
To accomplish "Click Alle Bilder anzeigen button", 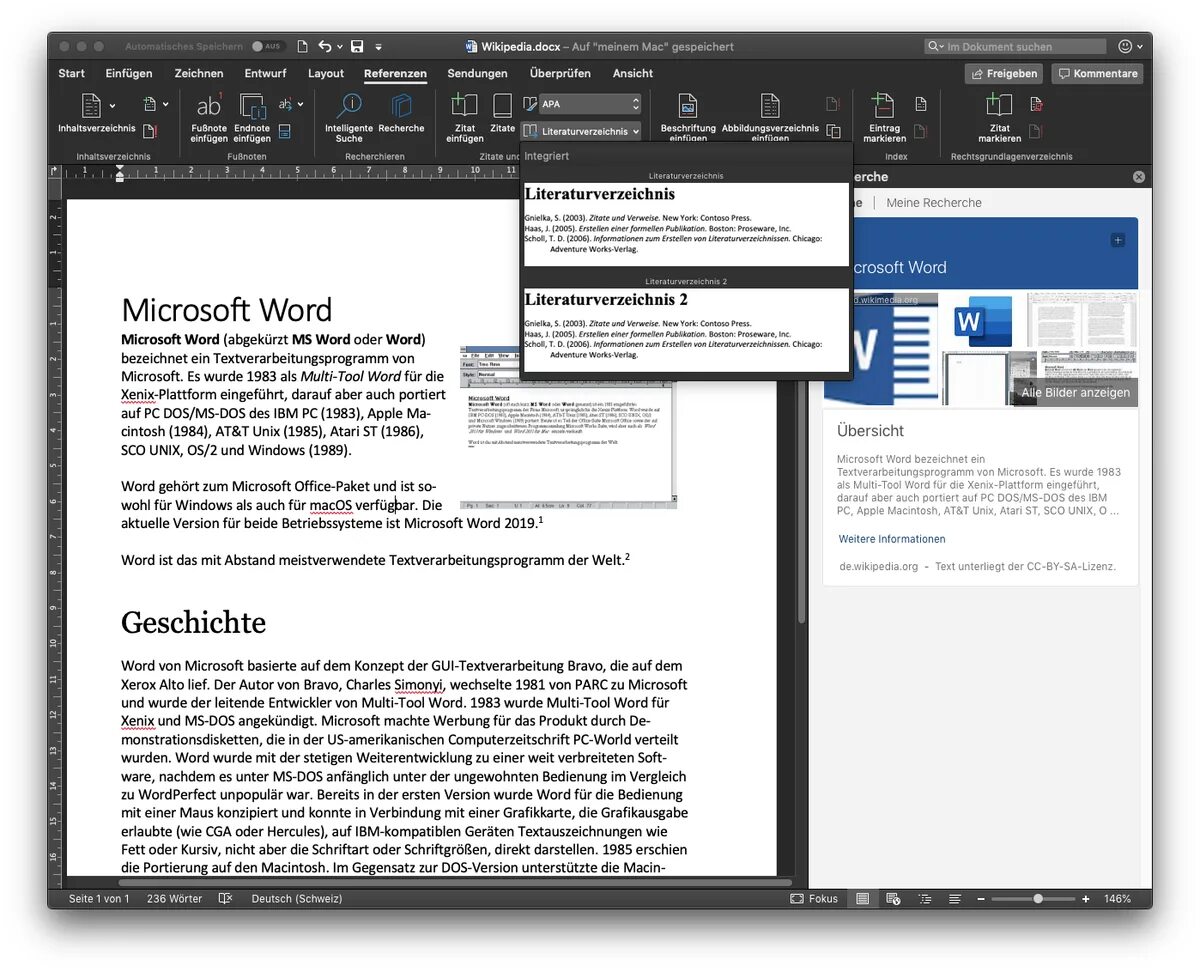I will click(x=1075, y=392).
